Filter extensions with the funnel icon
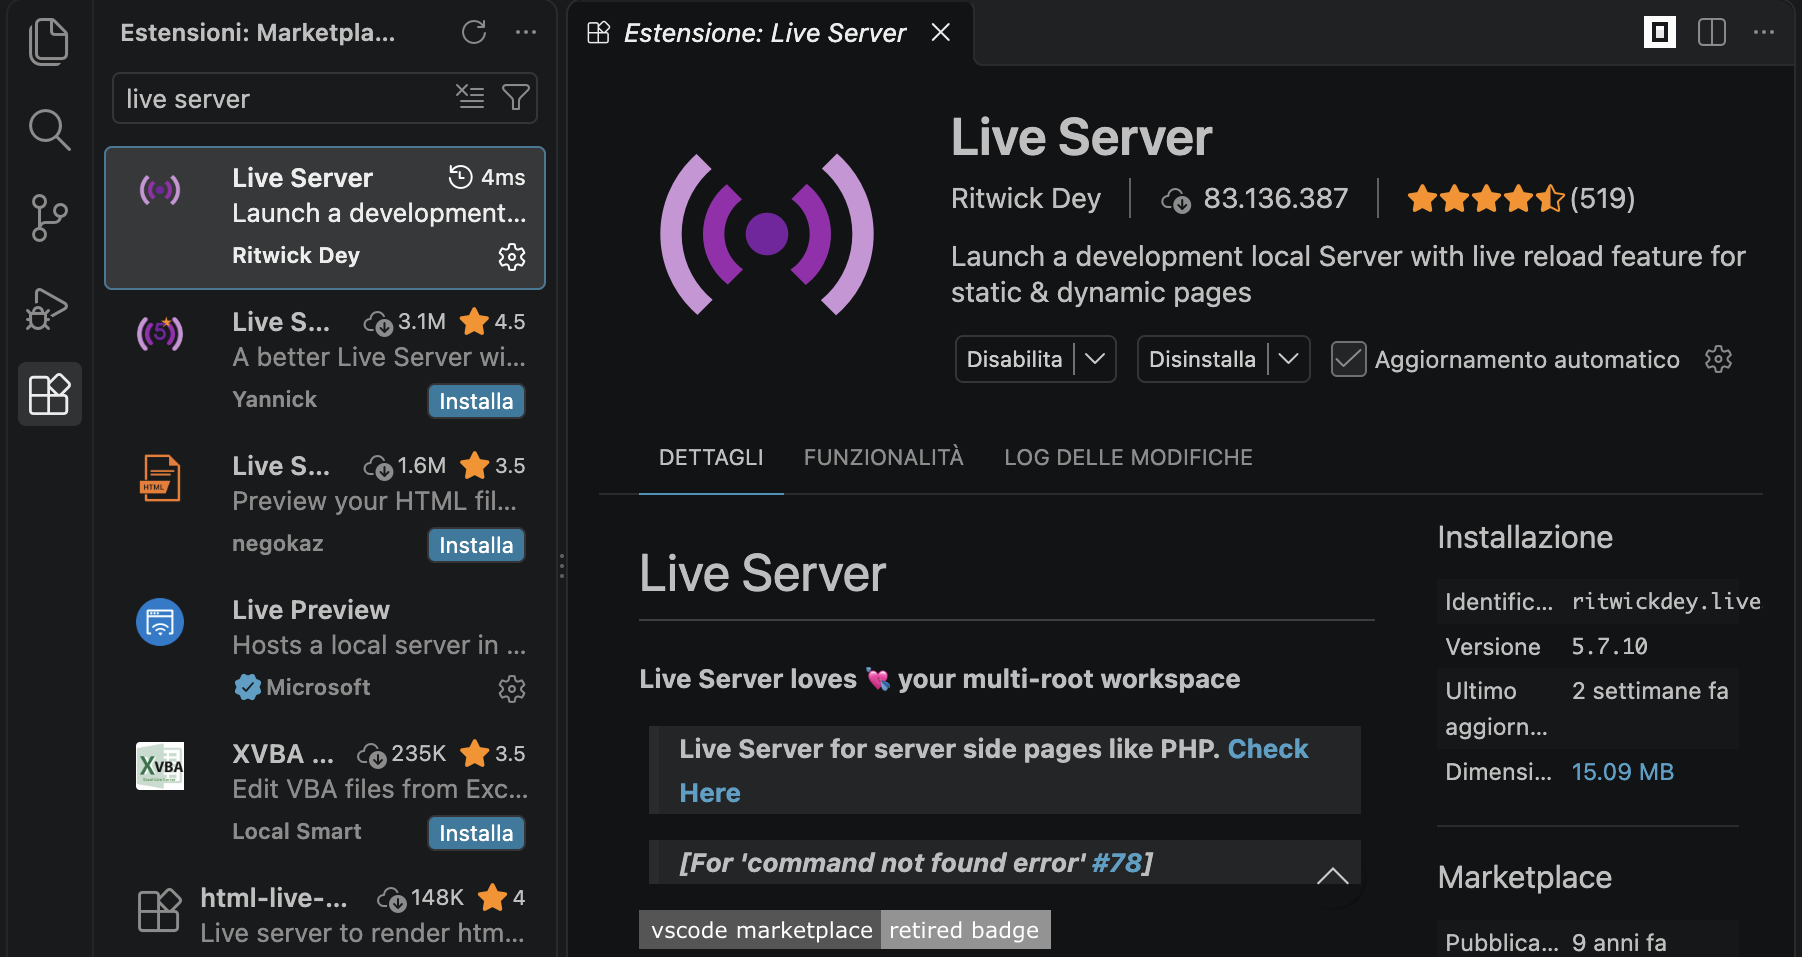The width and height of the screenshot is (1802, 957). (516, 97)
